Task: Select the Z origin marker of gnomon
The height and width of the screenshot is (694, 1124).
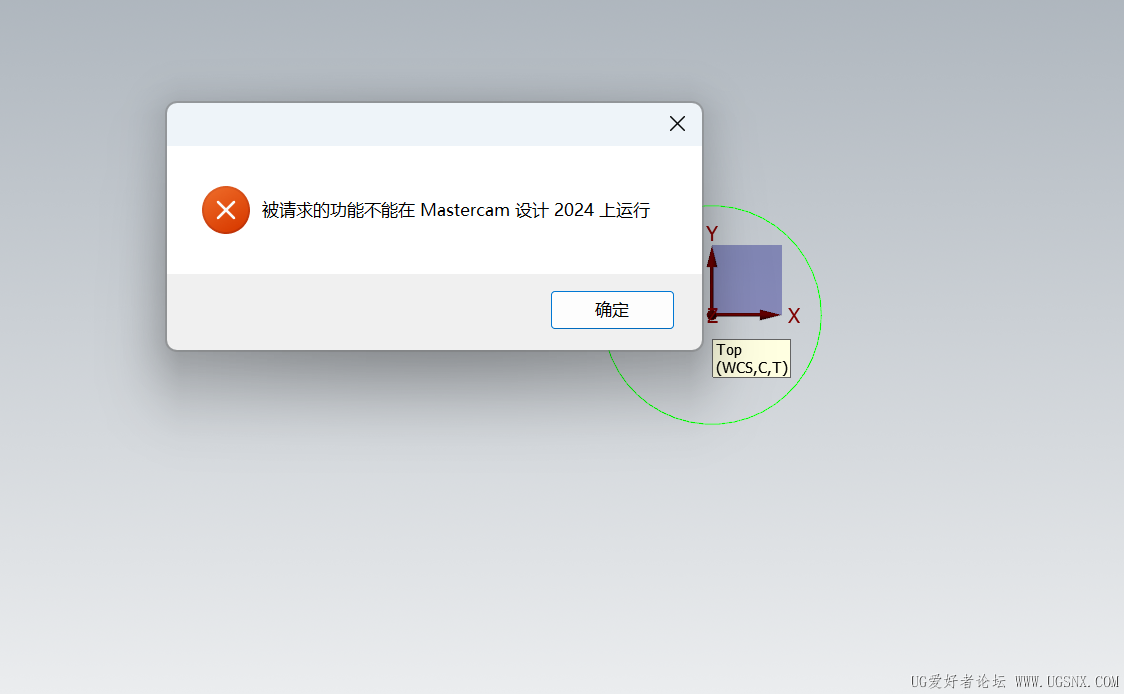Action: tap(712, 315)
